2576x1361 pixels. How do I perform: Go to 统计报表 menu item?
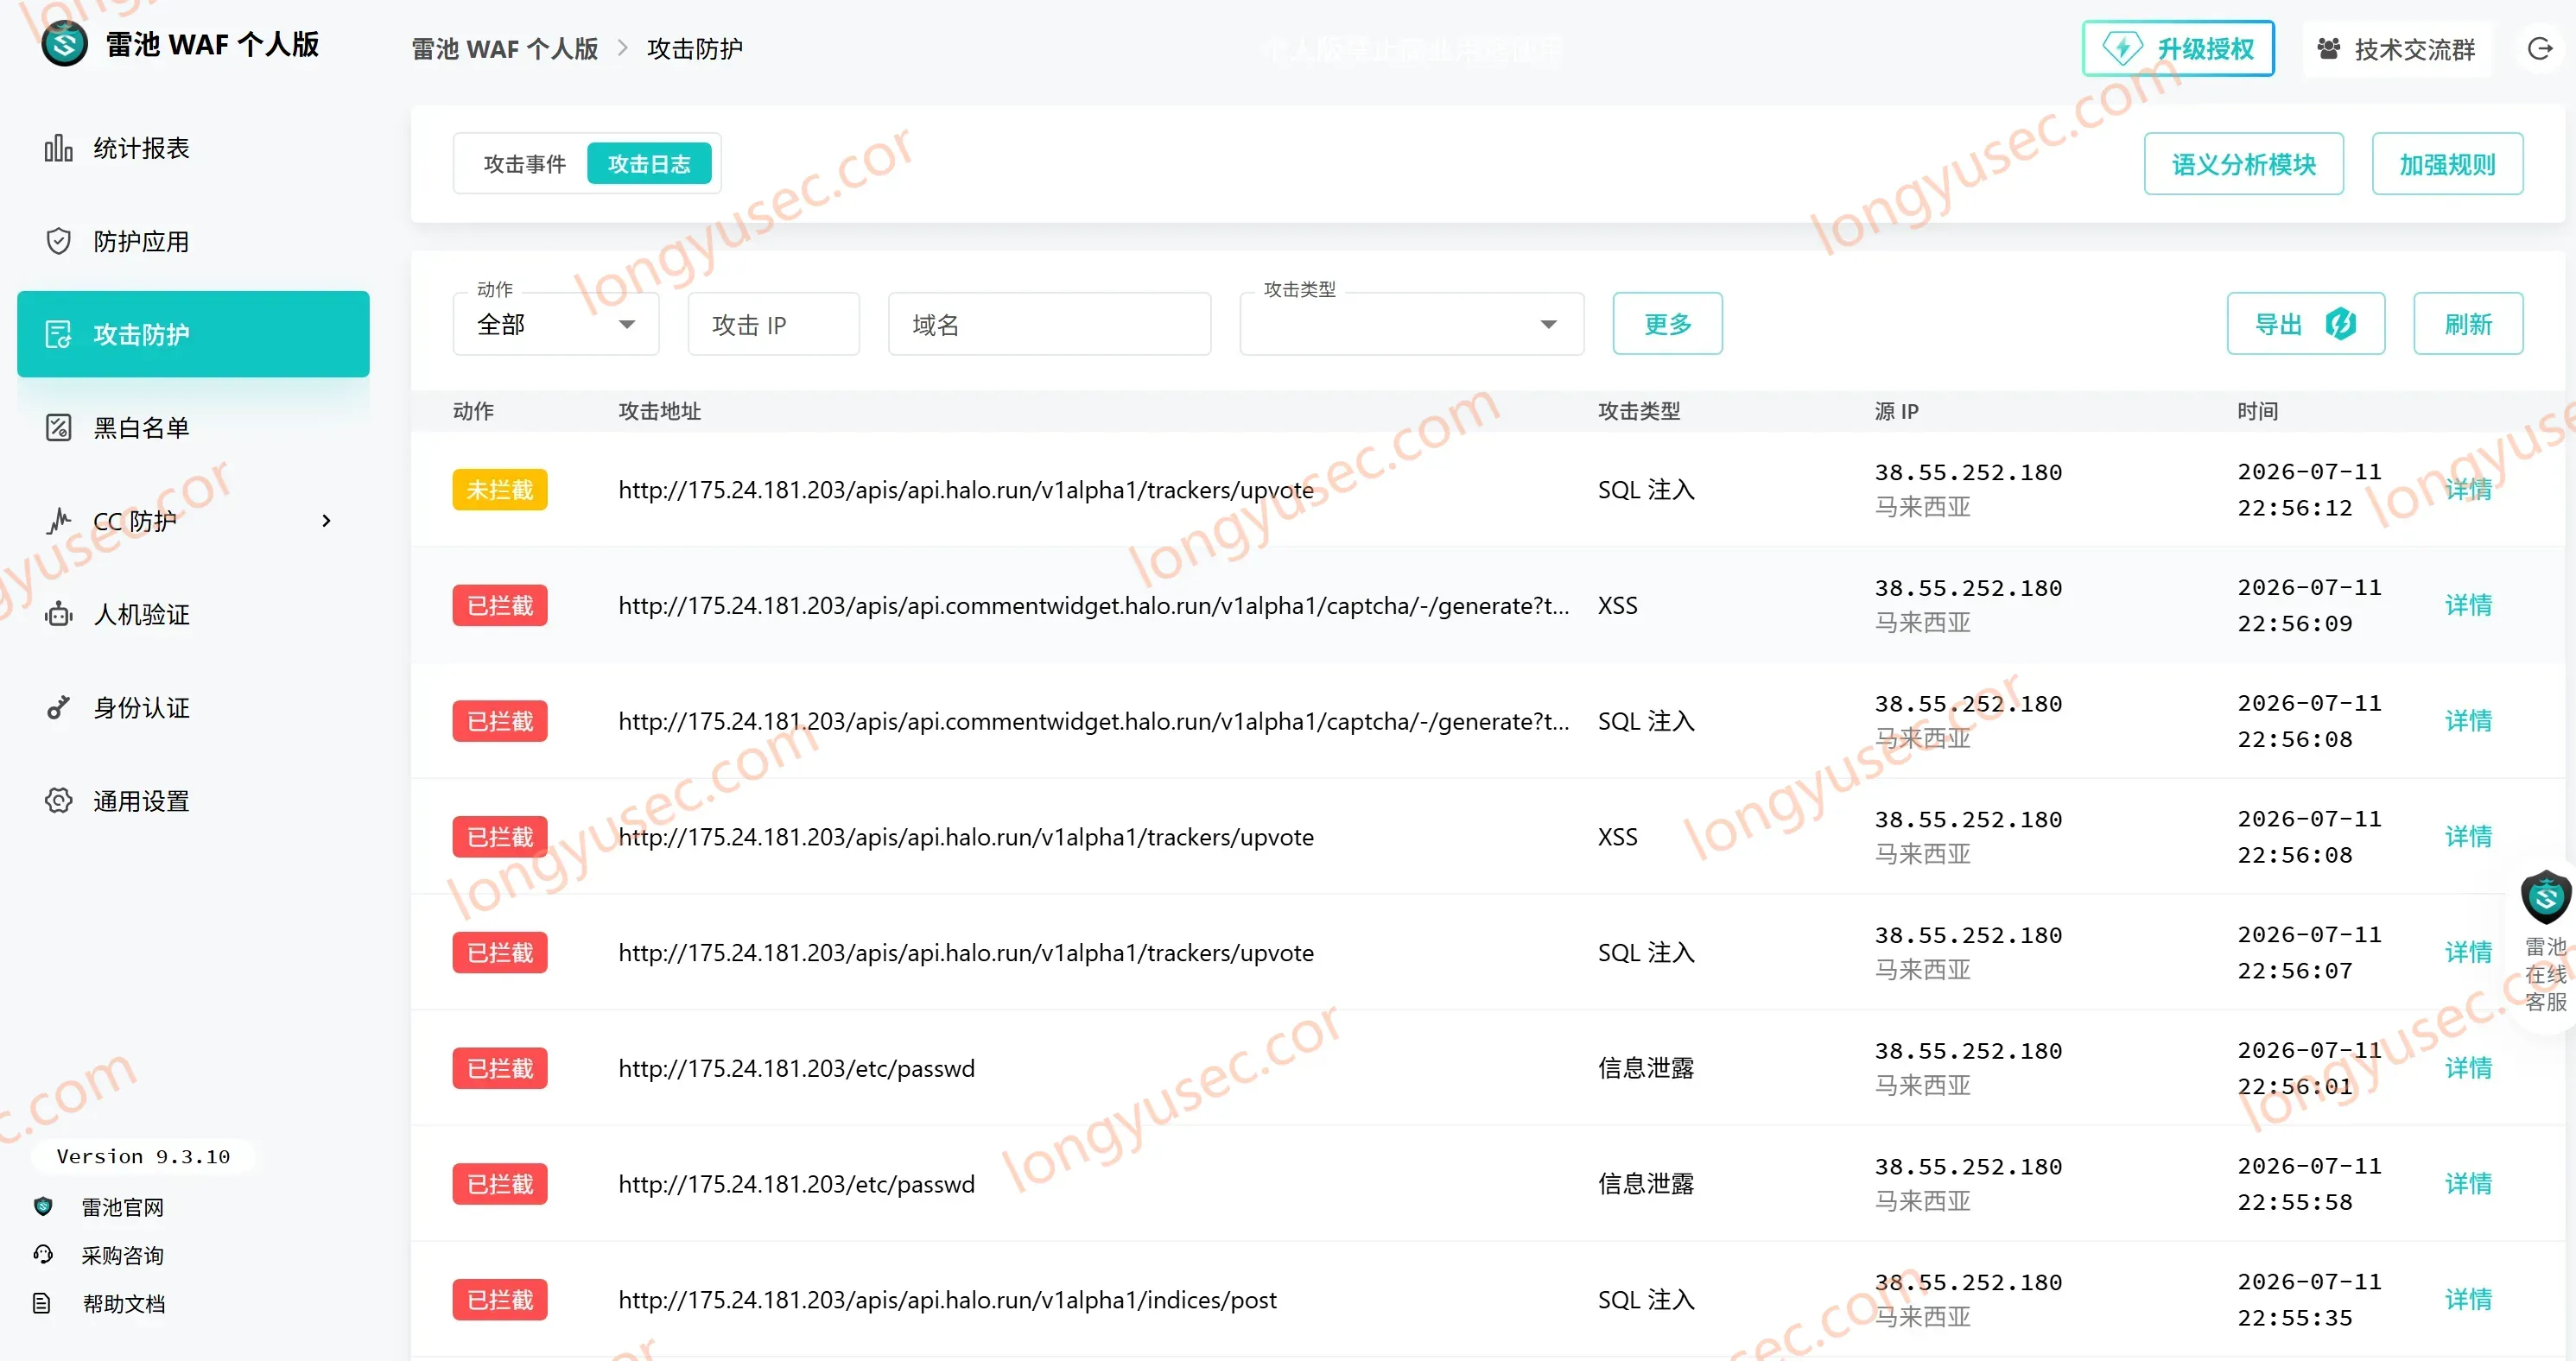tap(193, 148)
